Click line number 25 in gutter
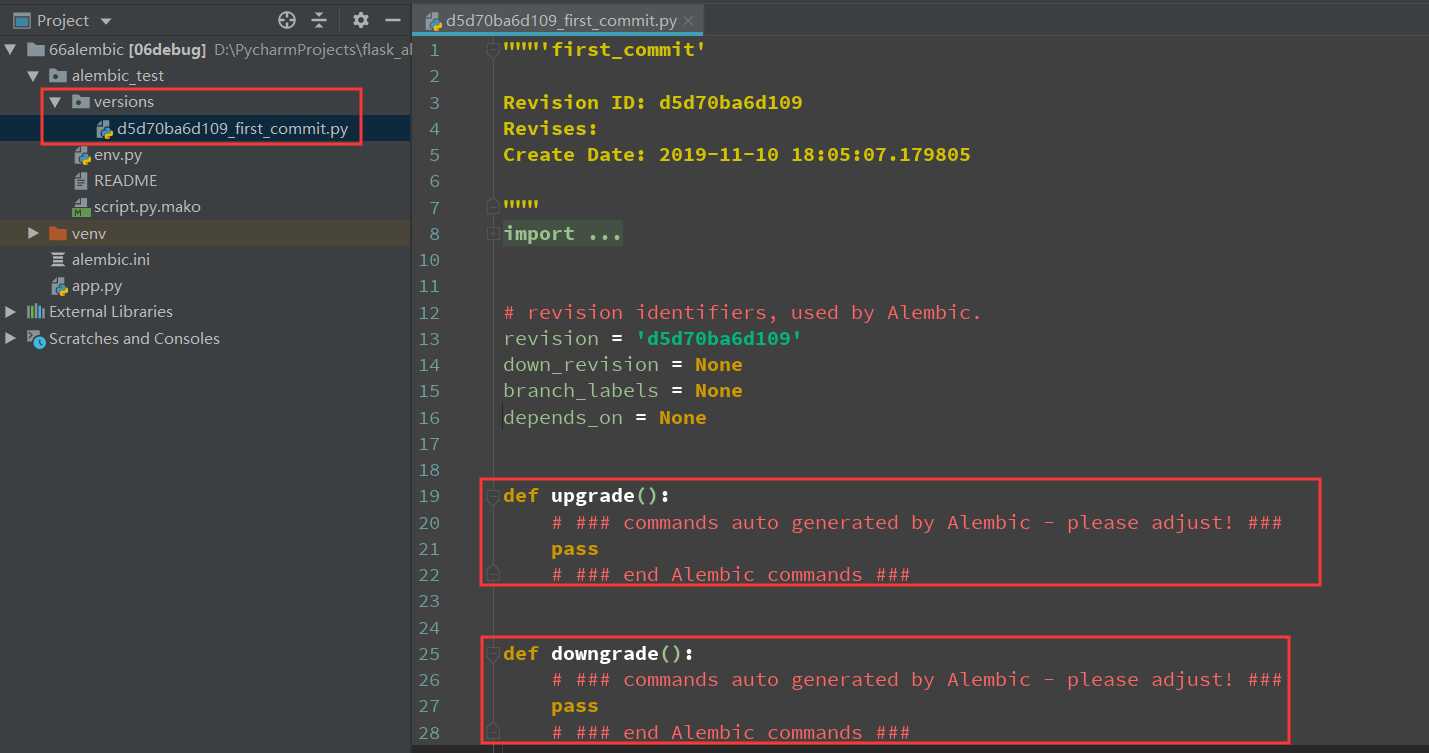1429x753 pixels. [429, 653]
